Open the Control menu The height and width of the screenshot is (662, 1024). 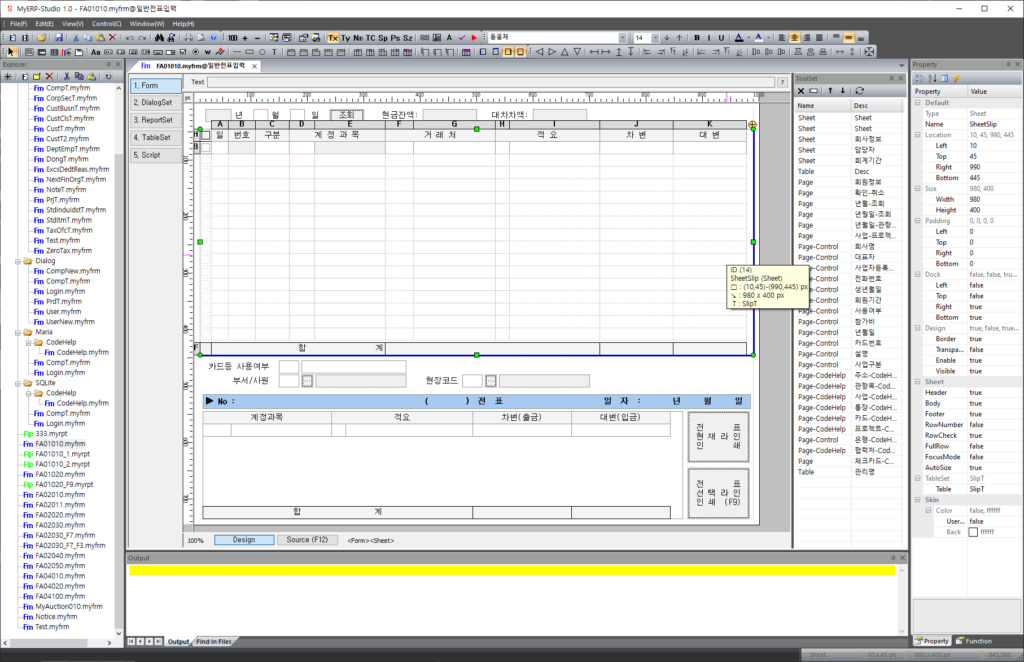(x=106, y=24)
